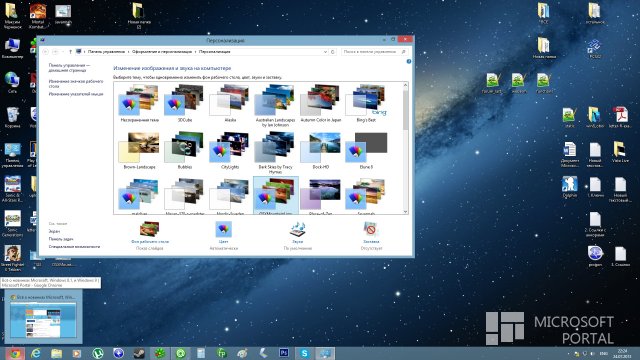Click the Персонализация breadcrumb segment

[x=215, y=52]
